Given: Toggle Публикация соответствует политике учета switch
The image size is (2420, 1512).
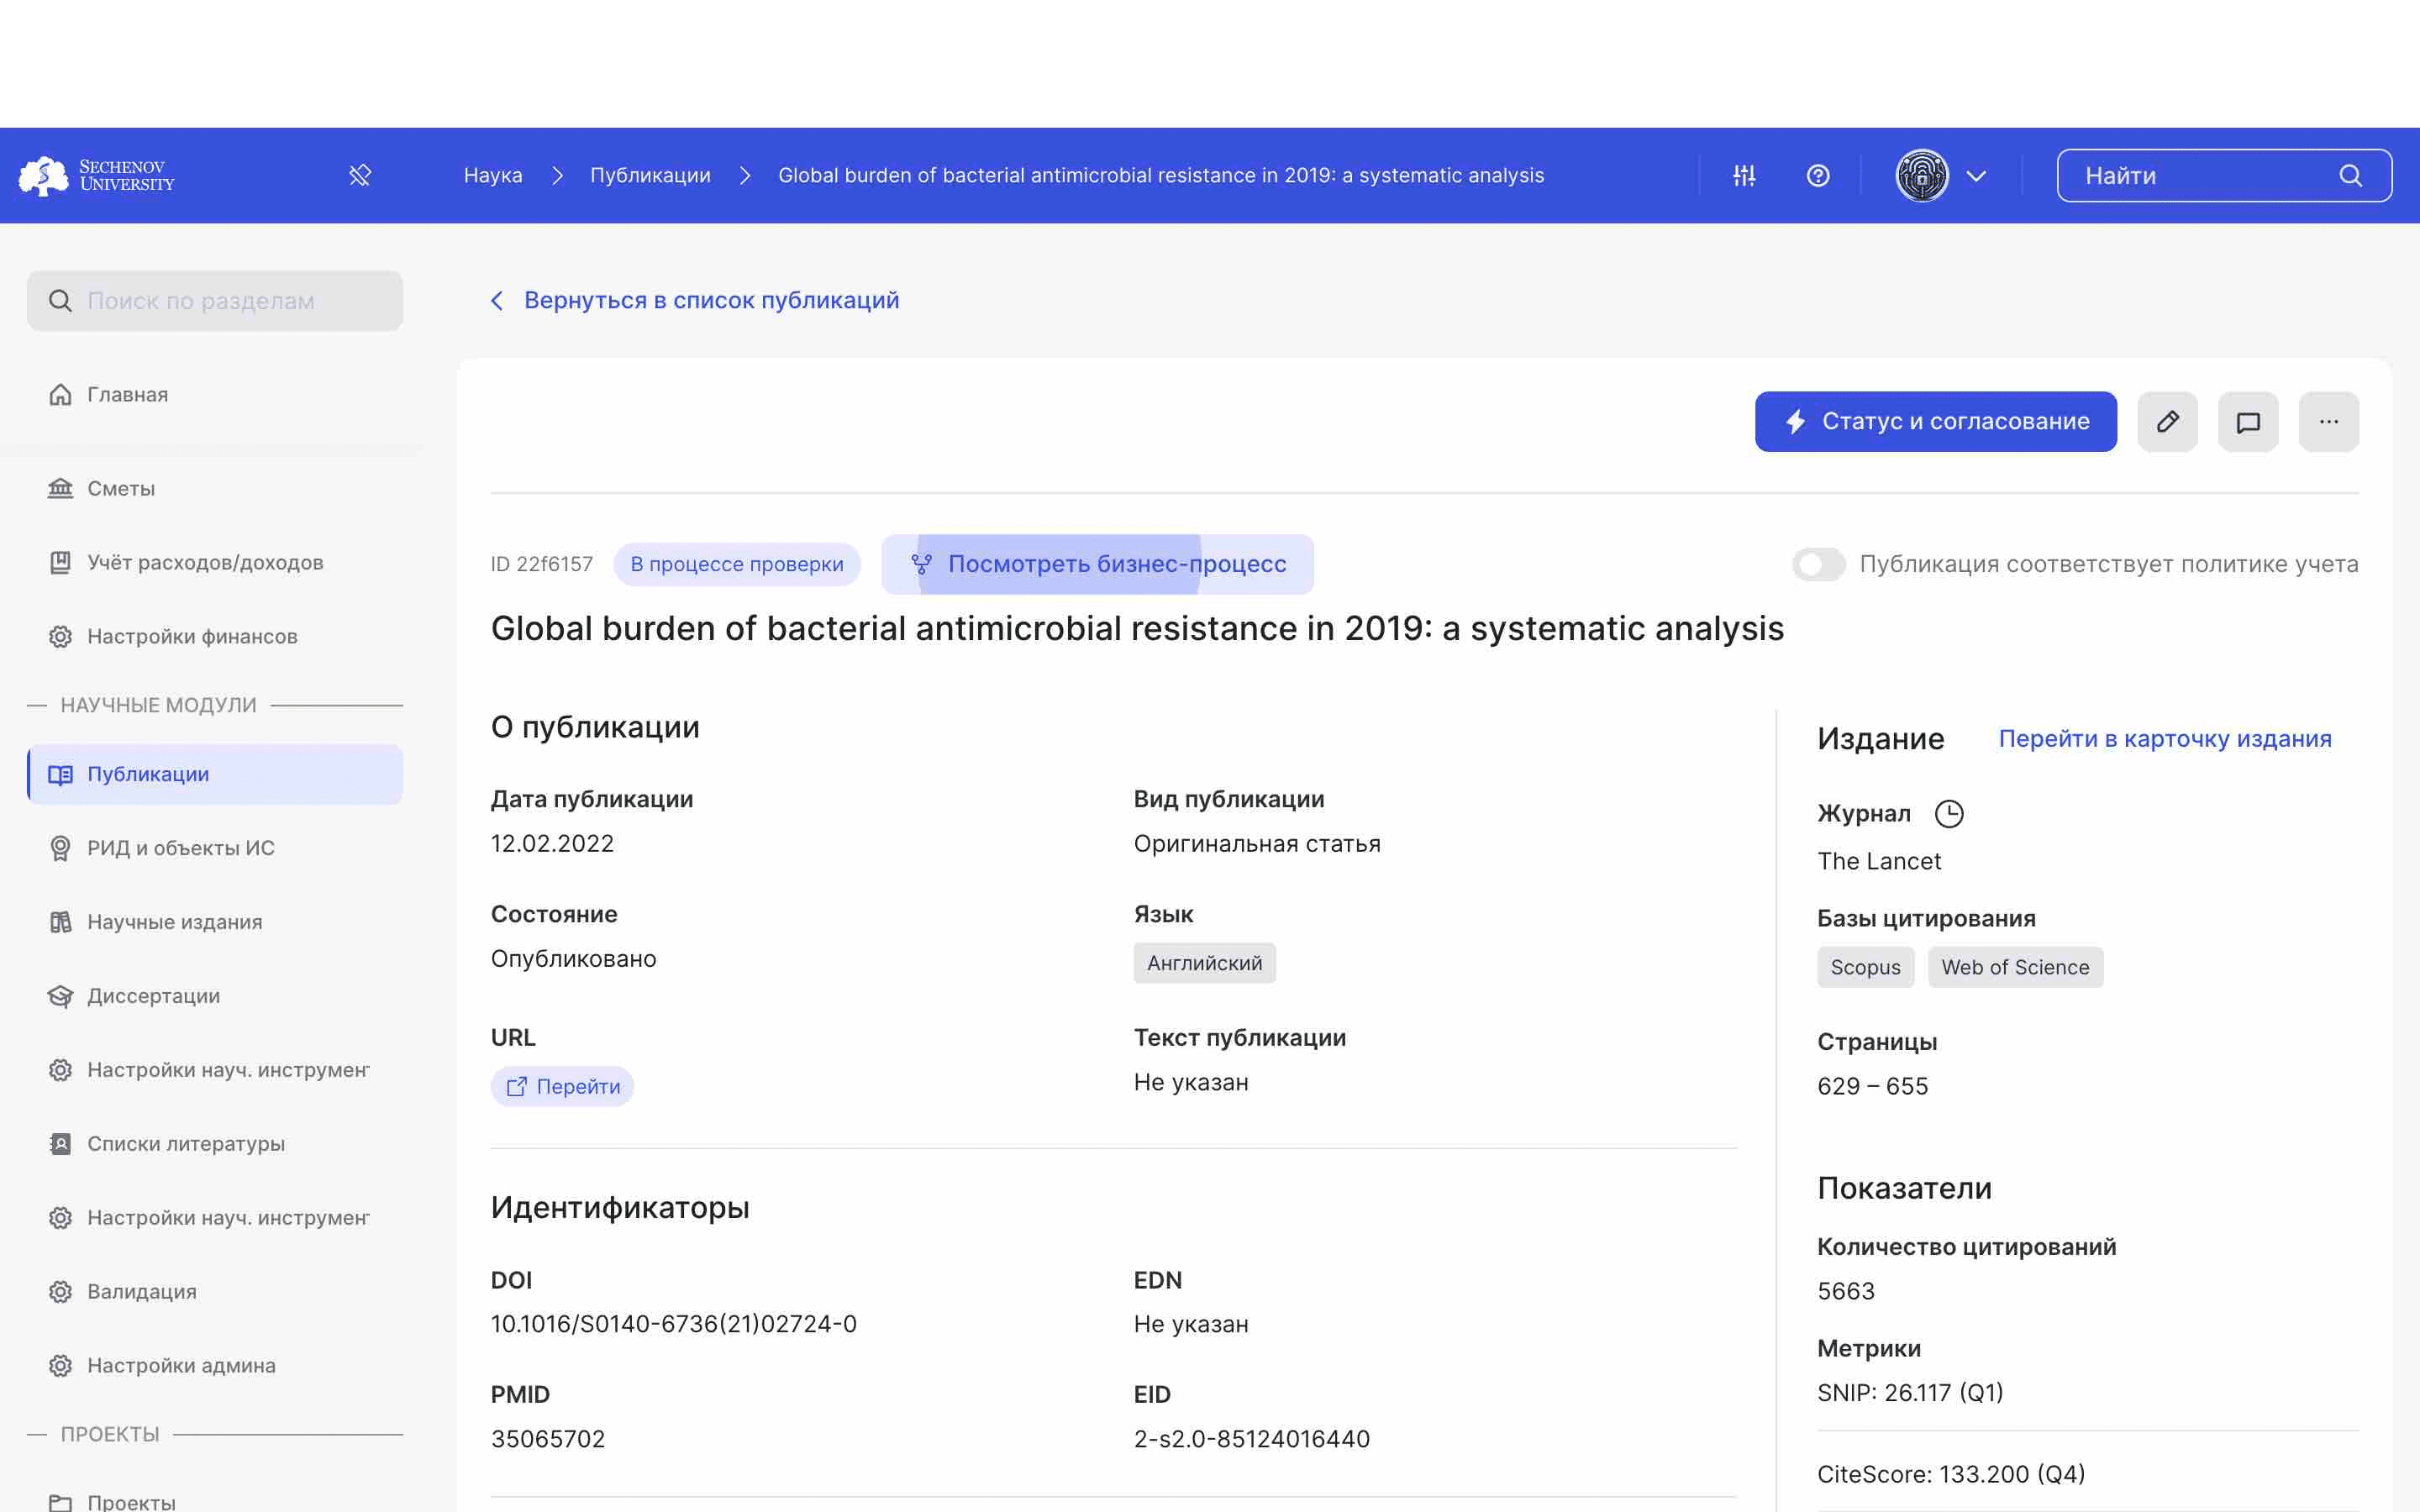Looking at the screenshot, I should (1819, 563).
